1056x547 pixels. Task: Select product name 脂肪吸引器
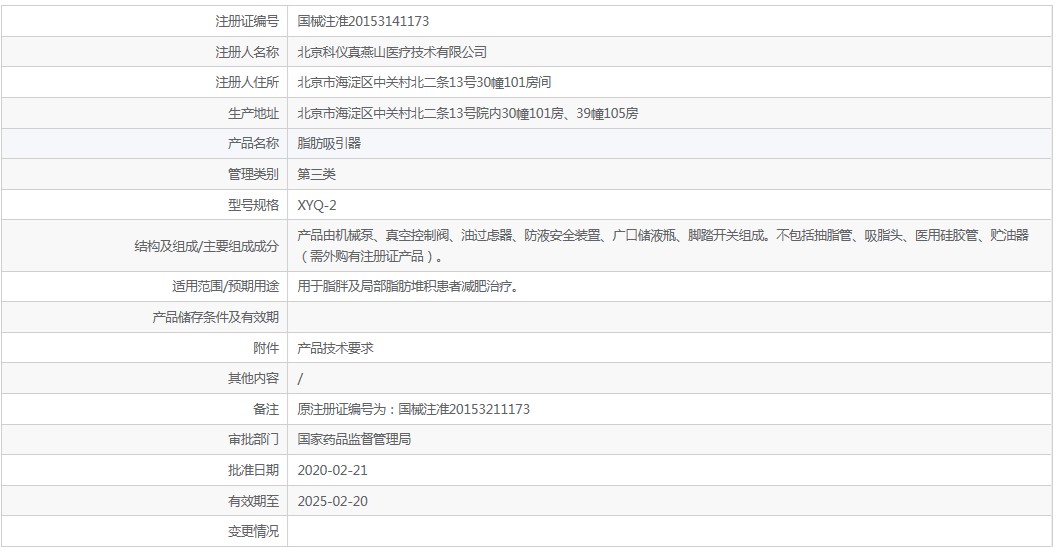pyautogui.click(x=329, y=143)
